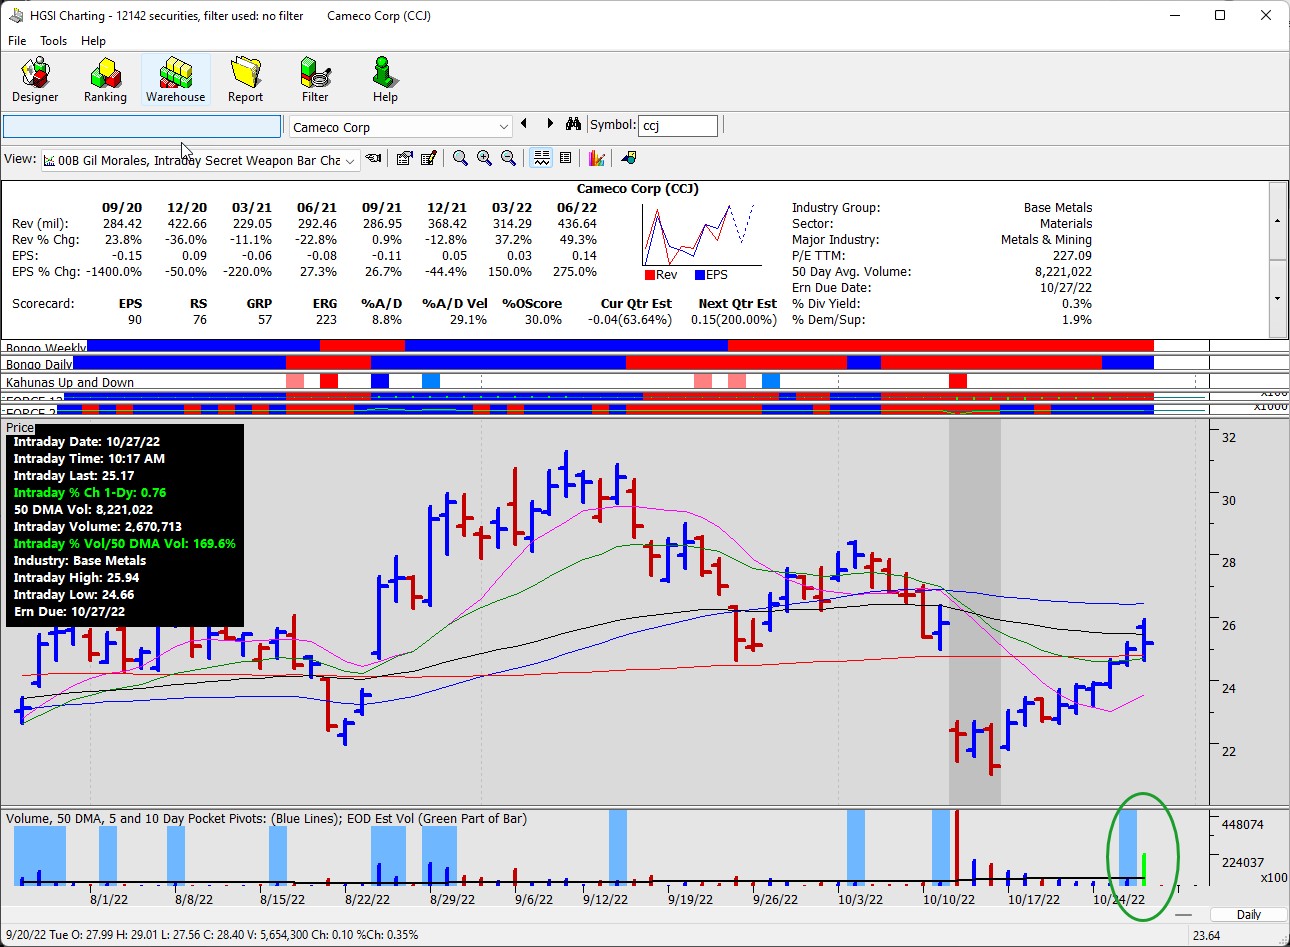Click the 10/24/22 date label
The width and height of the screenshot is (1290, 947).
tap(1118, 899)
